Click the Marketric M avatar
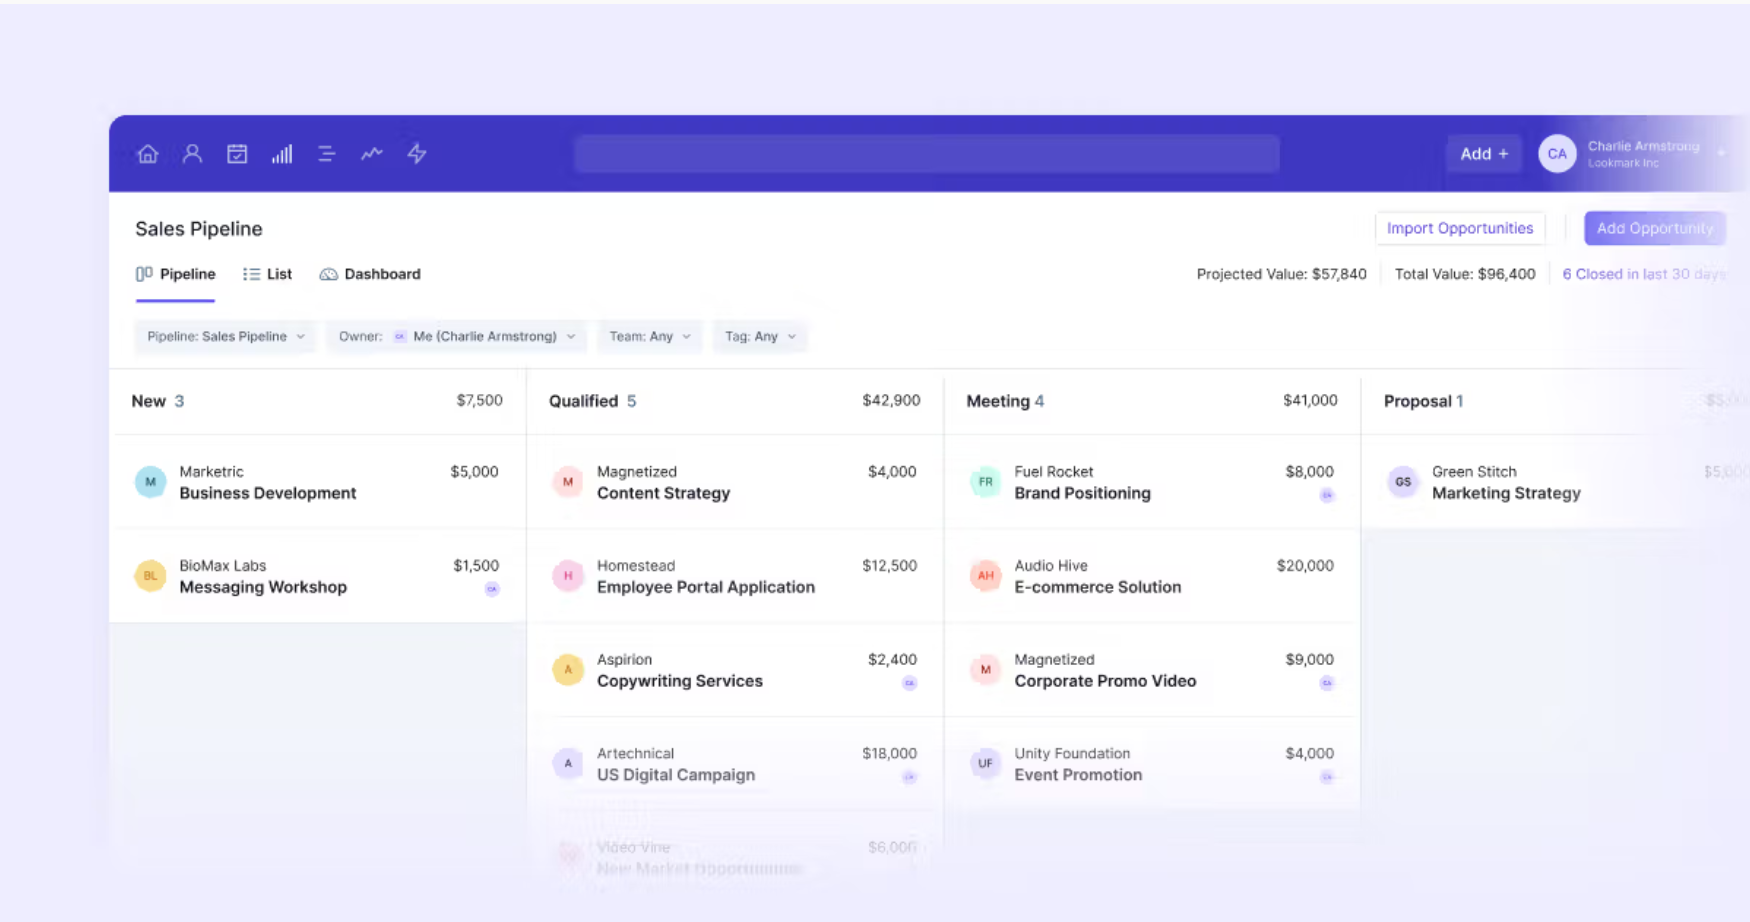Image resolution: width=1750 pixels, height=922 pixels. tap(151, 482)
